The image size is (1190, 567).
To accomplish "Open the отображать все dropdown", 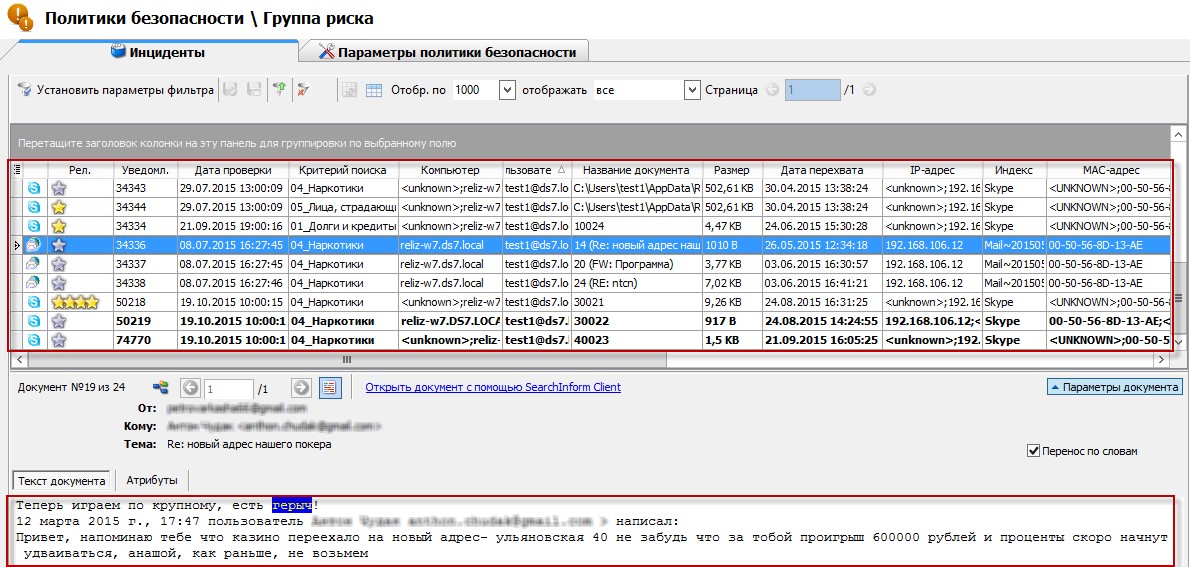I will point(691,90).
